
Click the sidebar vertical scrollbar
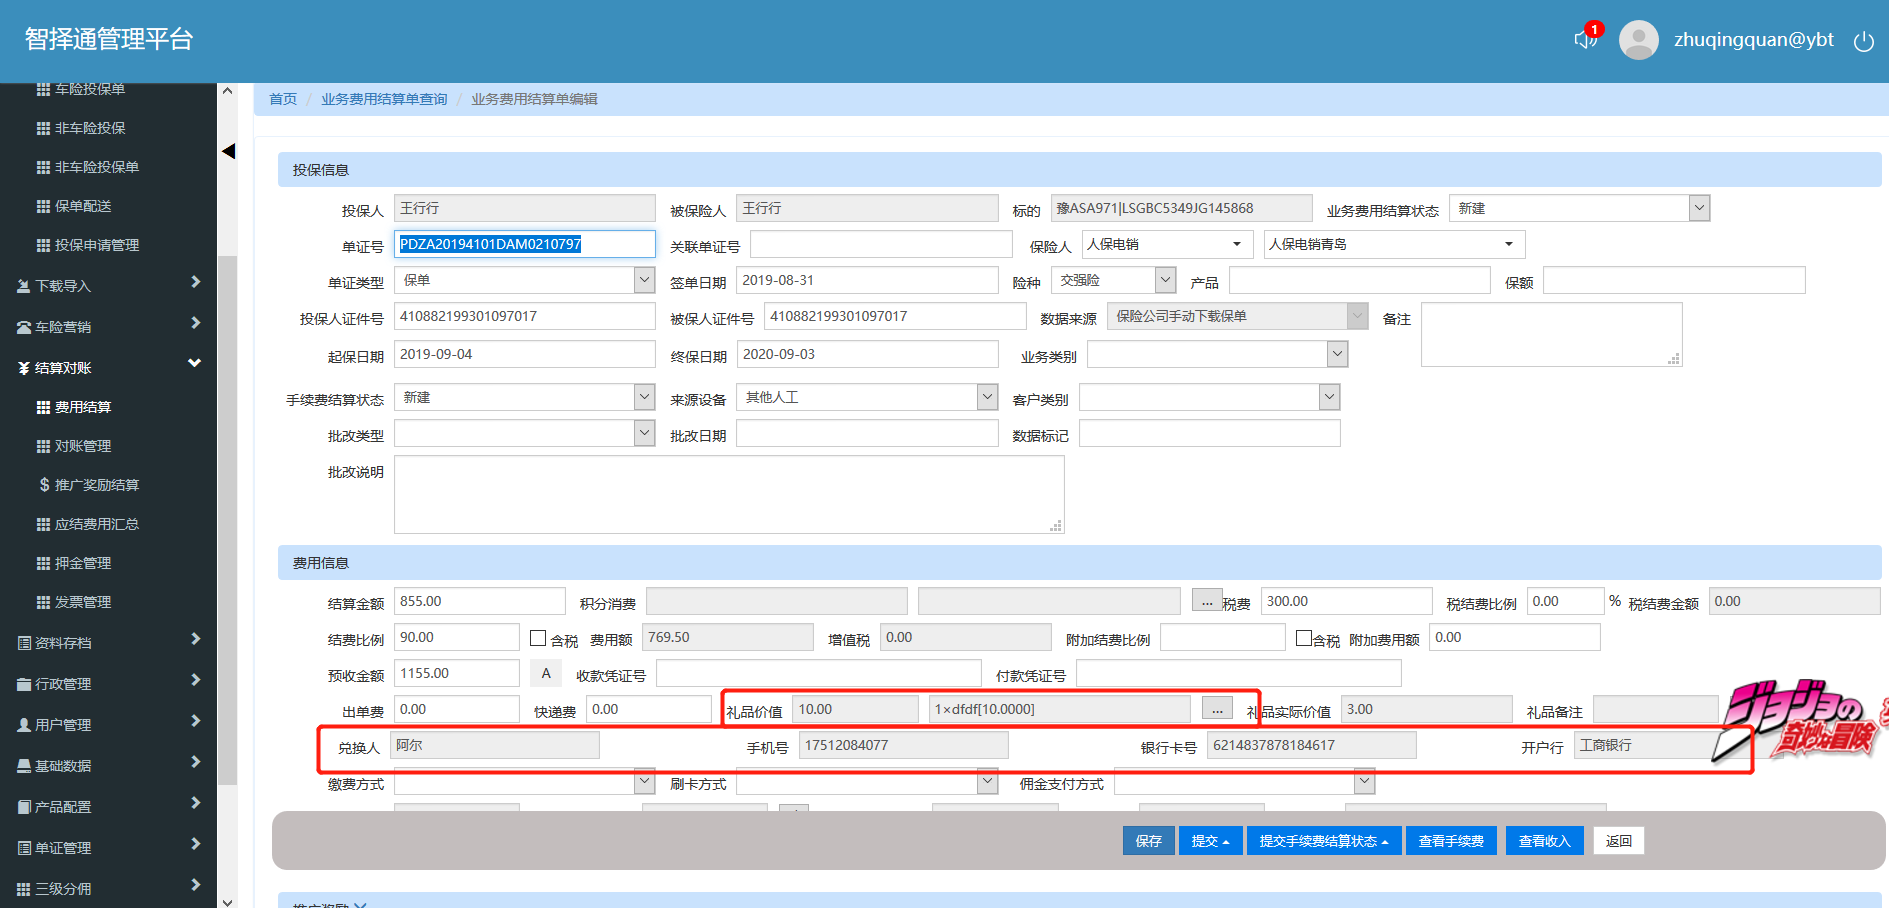(x=227, y=500)
